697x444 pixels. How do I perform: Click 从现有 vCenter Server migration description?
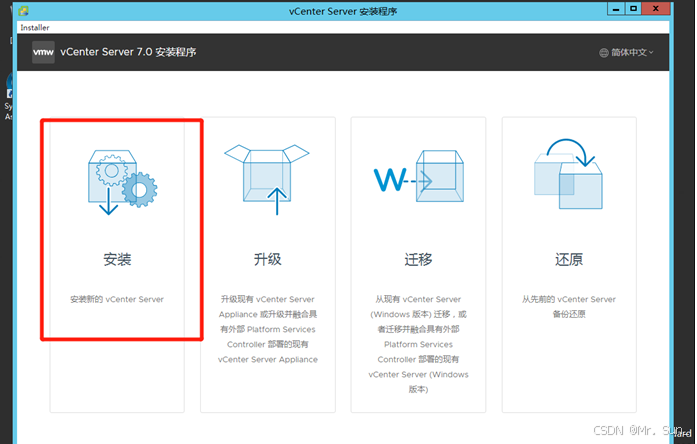(418, 344)
